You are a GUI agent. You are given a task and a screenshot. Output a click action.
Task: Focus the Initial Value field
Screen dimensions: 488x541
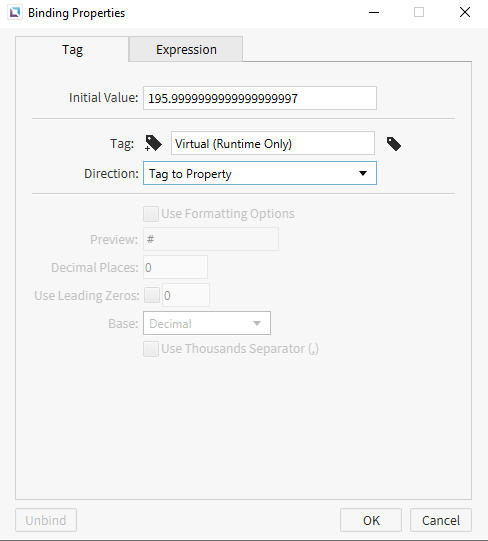260,98
